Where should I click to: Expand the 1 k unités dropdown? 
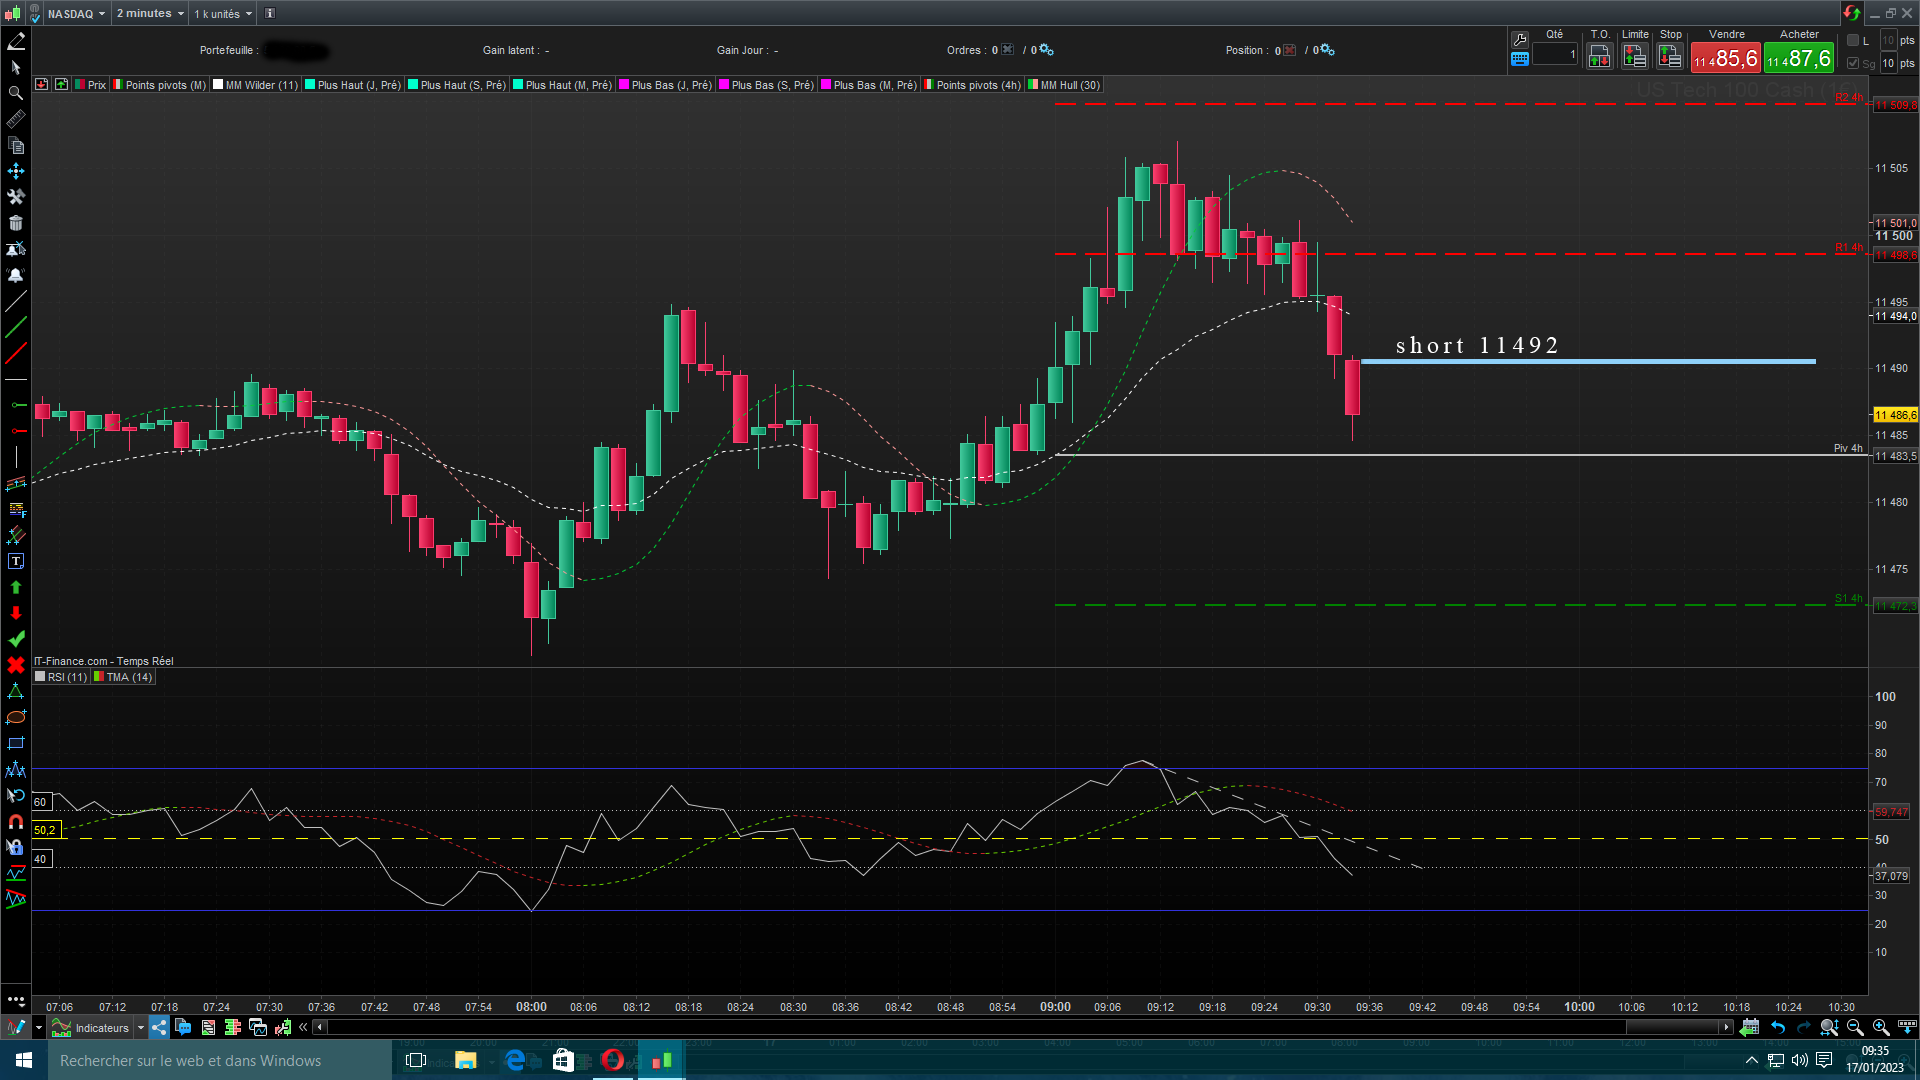pyautogui.click(x=223, y=13)
